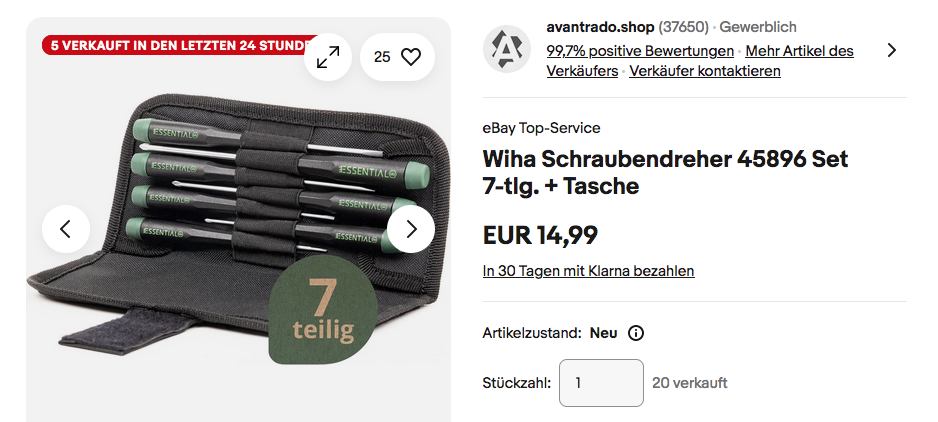Image resolution: width=938 pixels, height=422 pixels.
Task: Show next product image
Action: (411, 229)
